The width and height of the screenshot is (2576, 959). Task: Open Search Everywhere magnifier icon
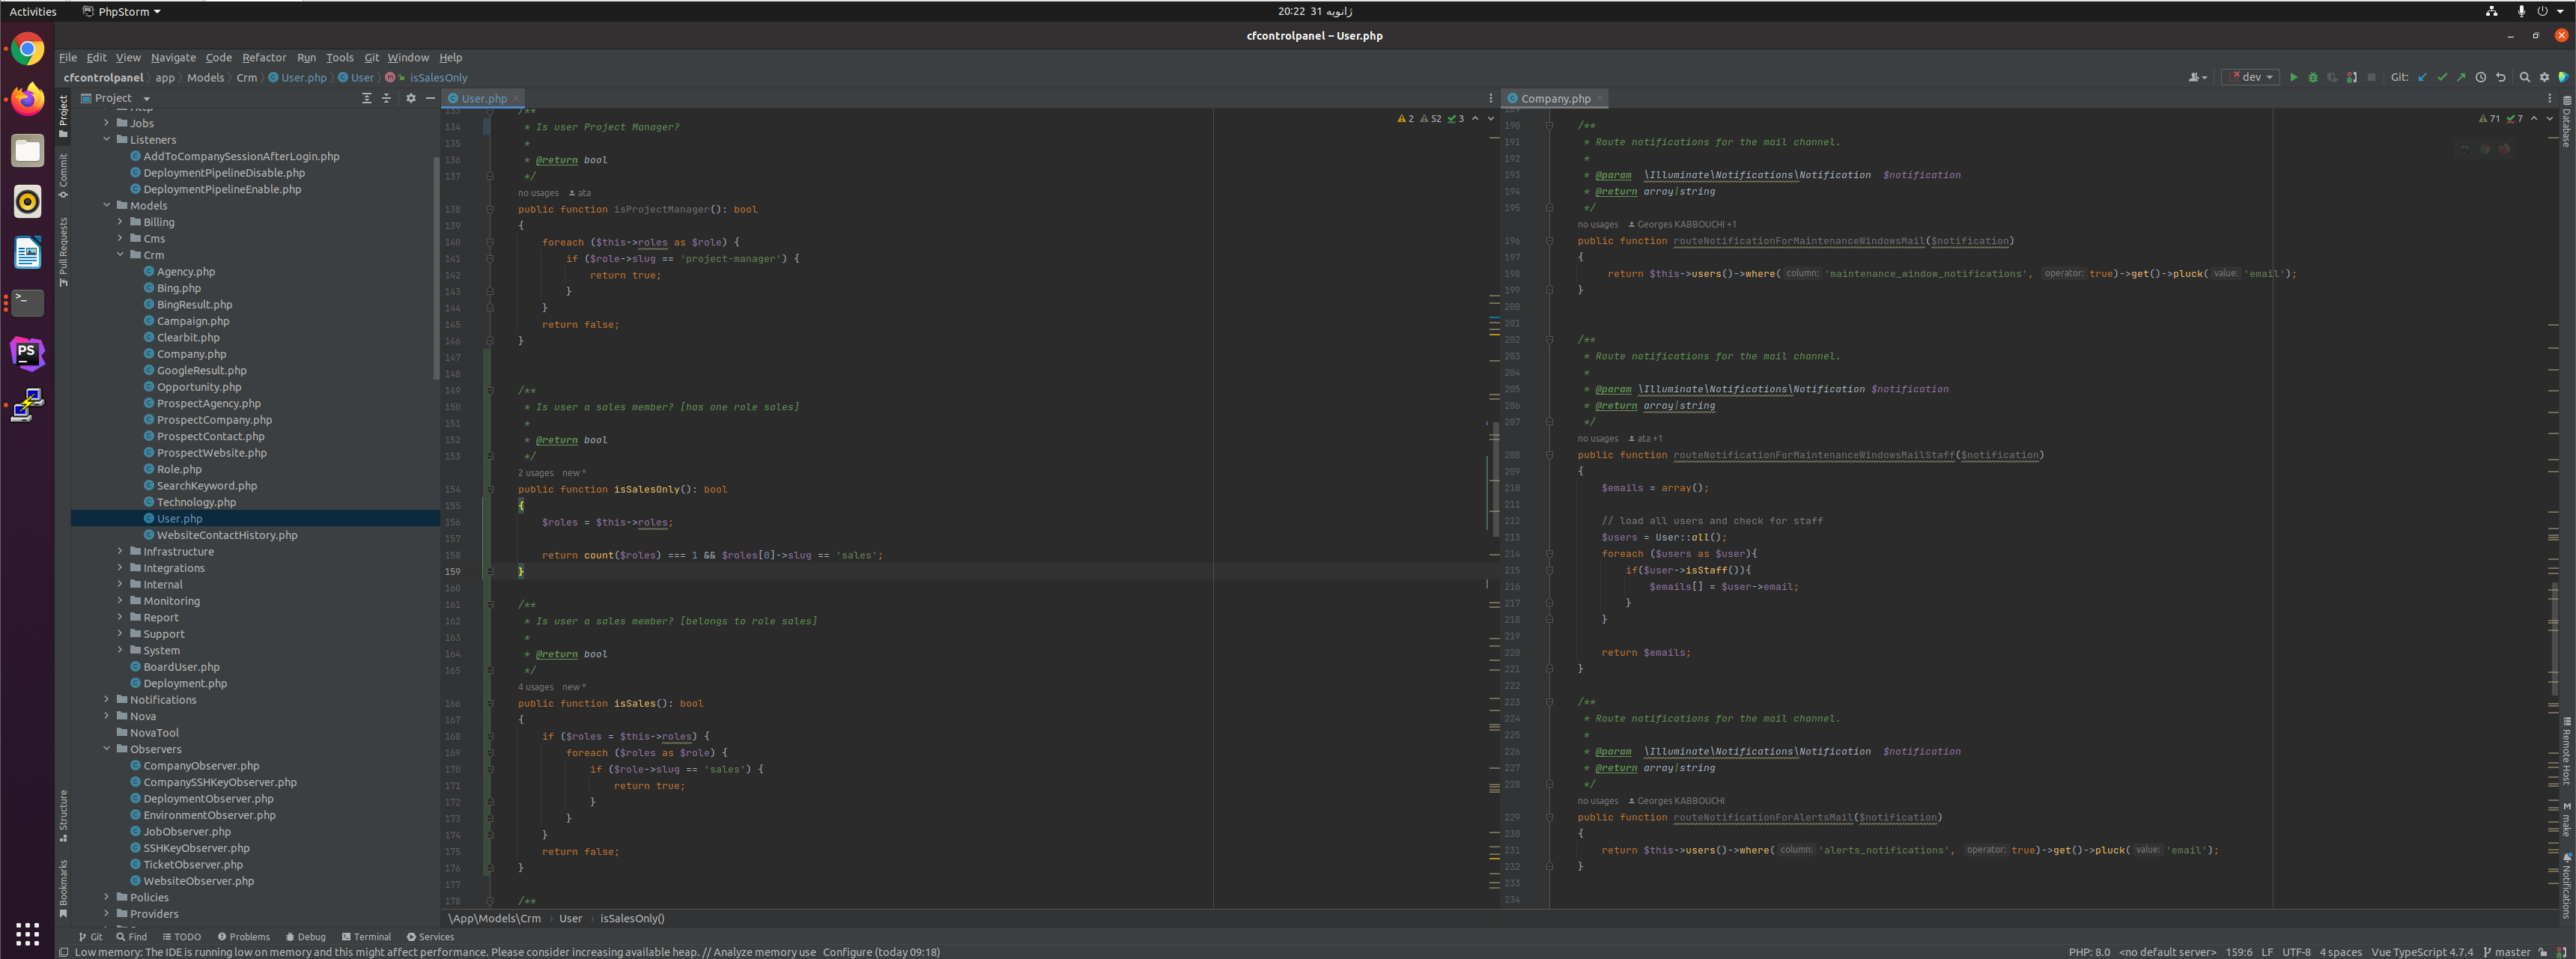(2524, 77)
